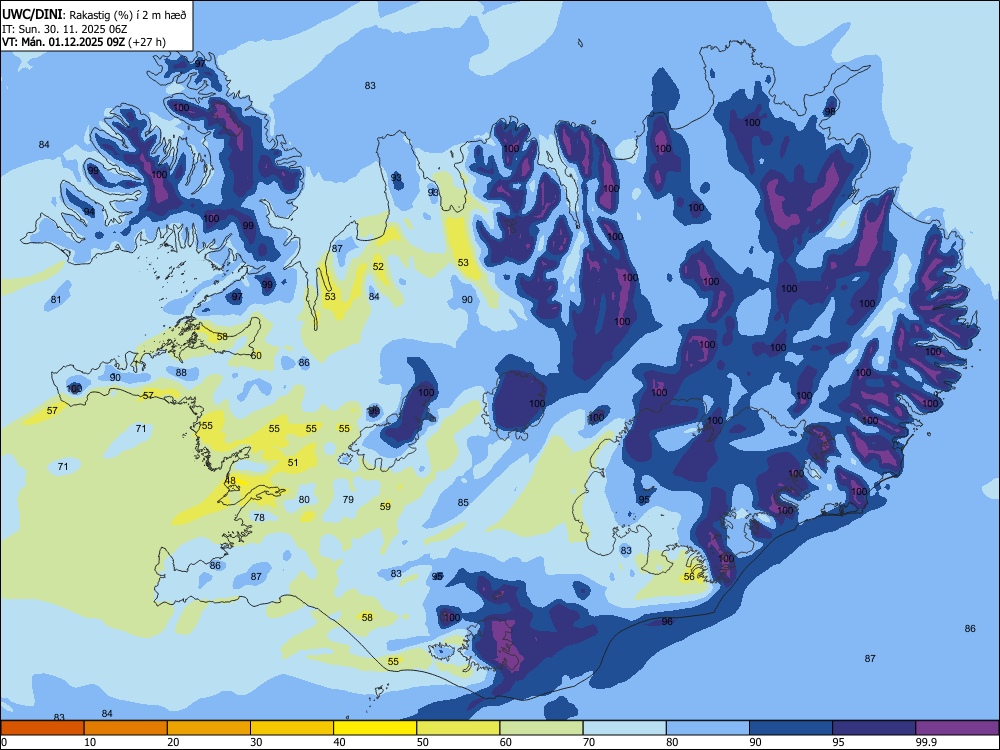Select the map value 79
1000x750 pixels.
348,499
